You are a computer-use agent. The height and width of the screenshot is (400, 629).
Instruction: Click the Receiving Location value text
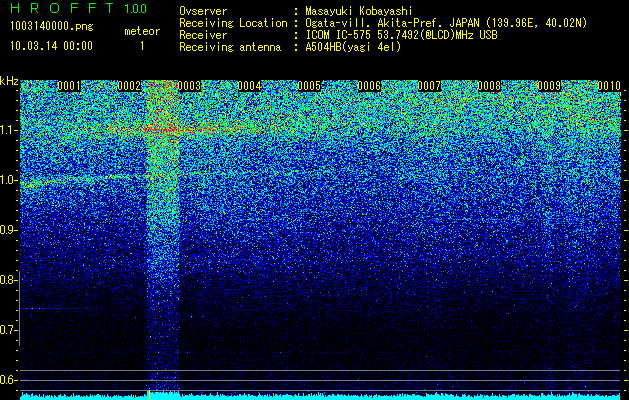click(x=446, y=23)
